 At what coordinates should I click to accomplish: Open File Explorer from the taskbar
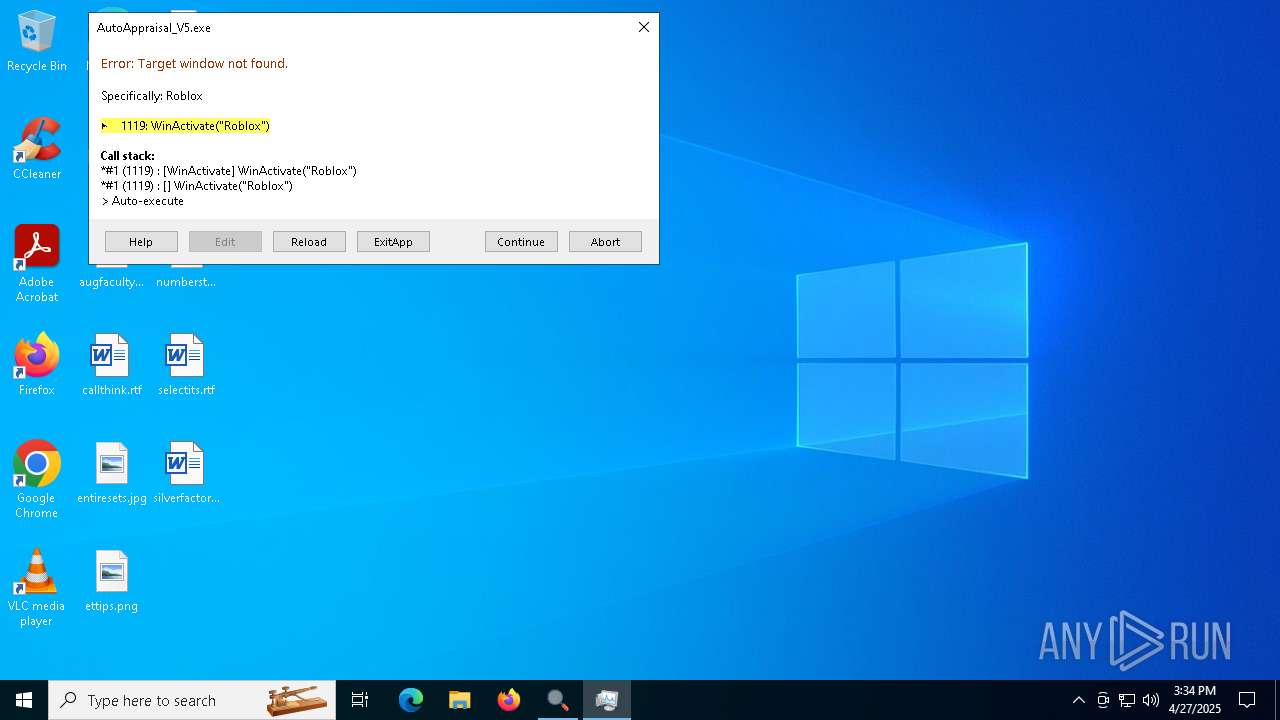click(x=459, y=700)
